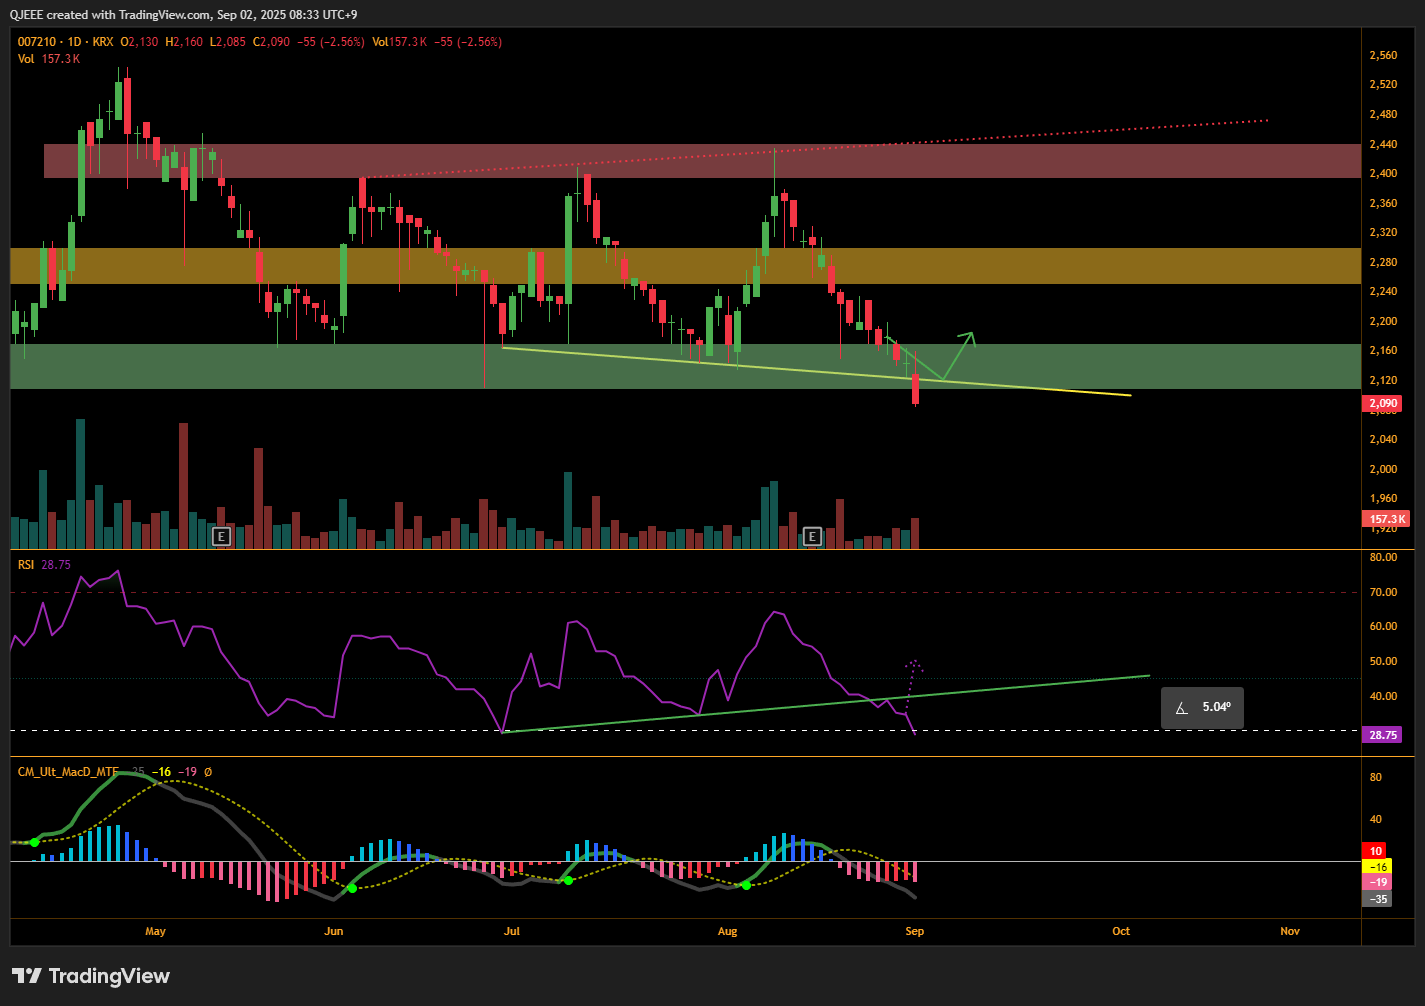Click the 50.00 RSI axis label
Viewport: 1425px width, 1006px height.
tap(1383, 662)
